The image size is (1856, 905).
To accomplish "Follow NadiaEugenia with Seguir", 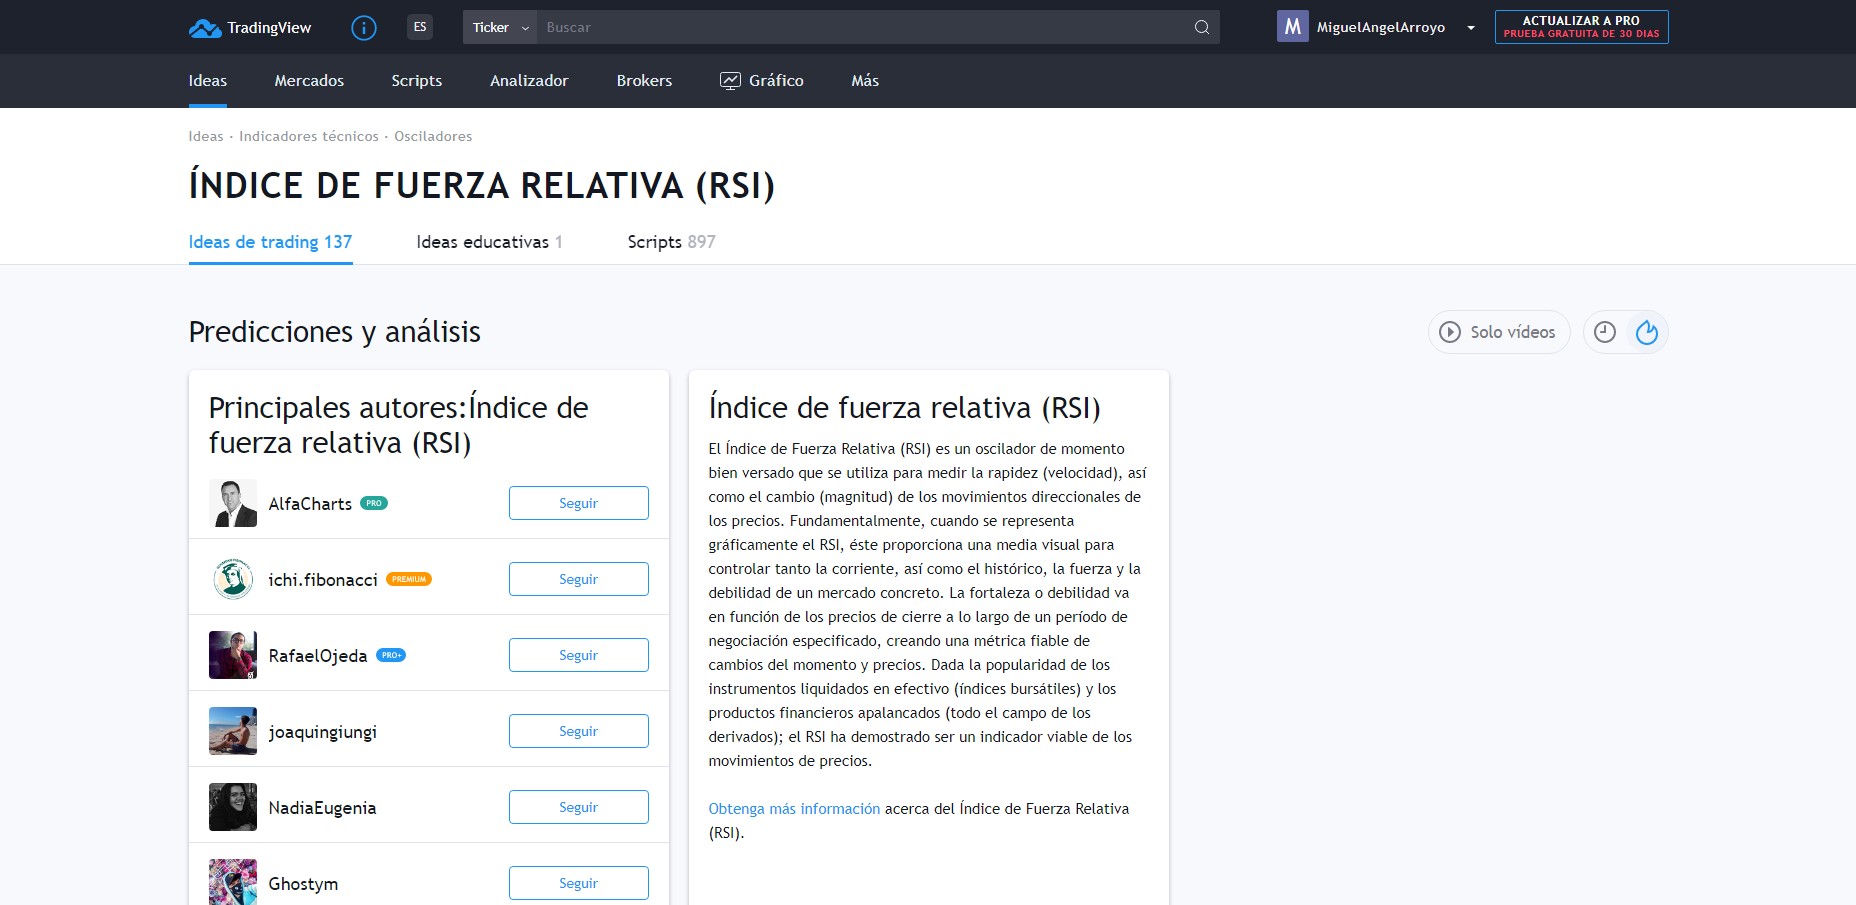I will tap(578, 807).
